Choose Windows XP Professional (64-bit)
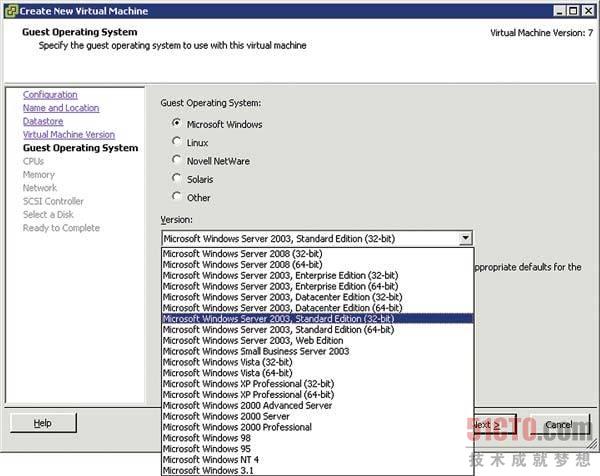 (x=317, y=394)
